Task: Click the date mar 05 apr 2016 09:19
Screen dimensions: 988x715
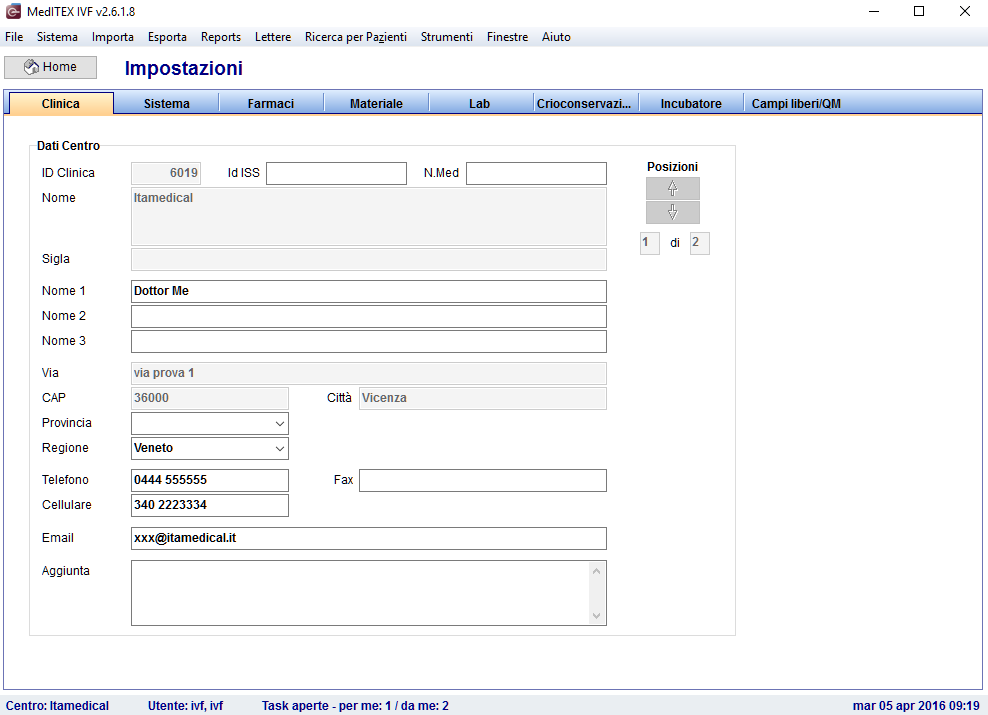Action: (x=916, y=706)
